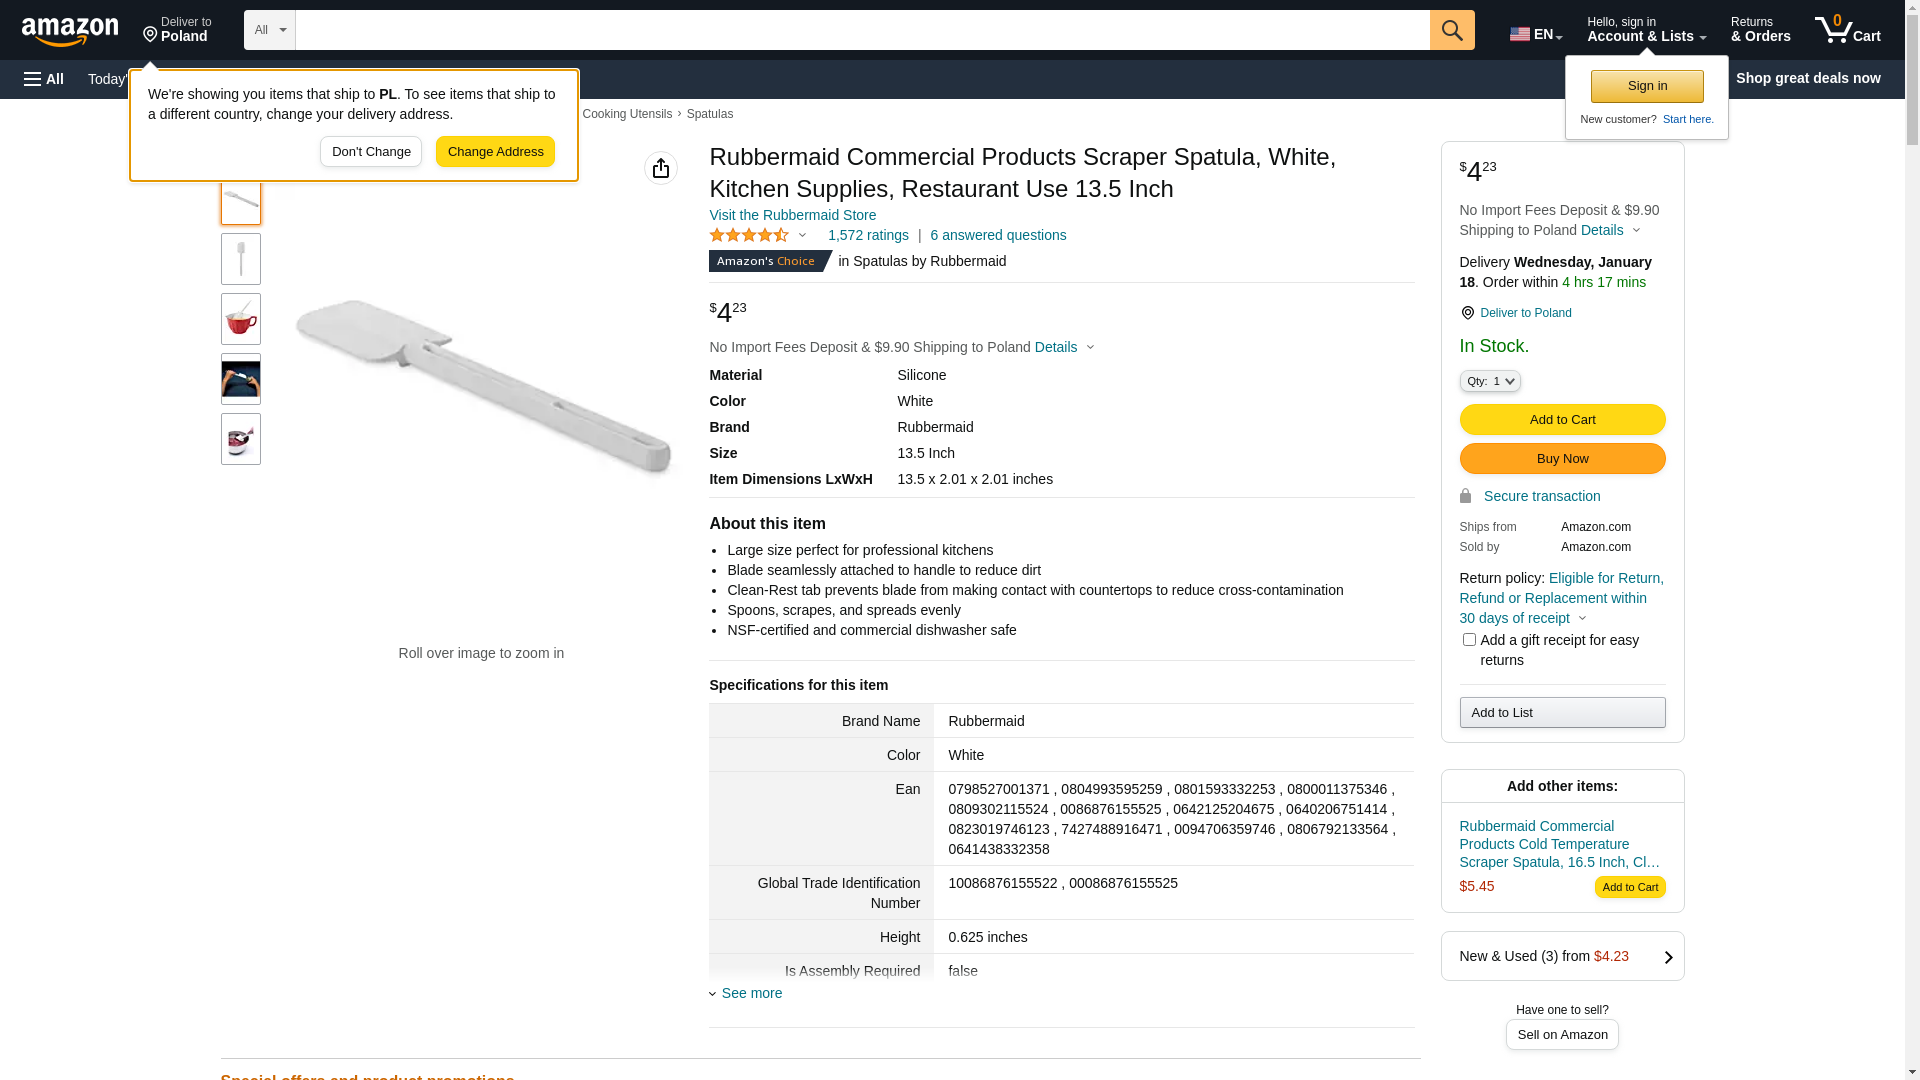Open Visit the Rubbermaid Store link
This screenshot has width=1920, height=1080.
792,215
